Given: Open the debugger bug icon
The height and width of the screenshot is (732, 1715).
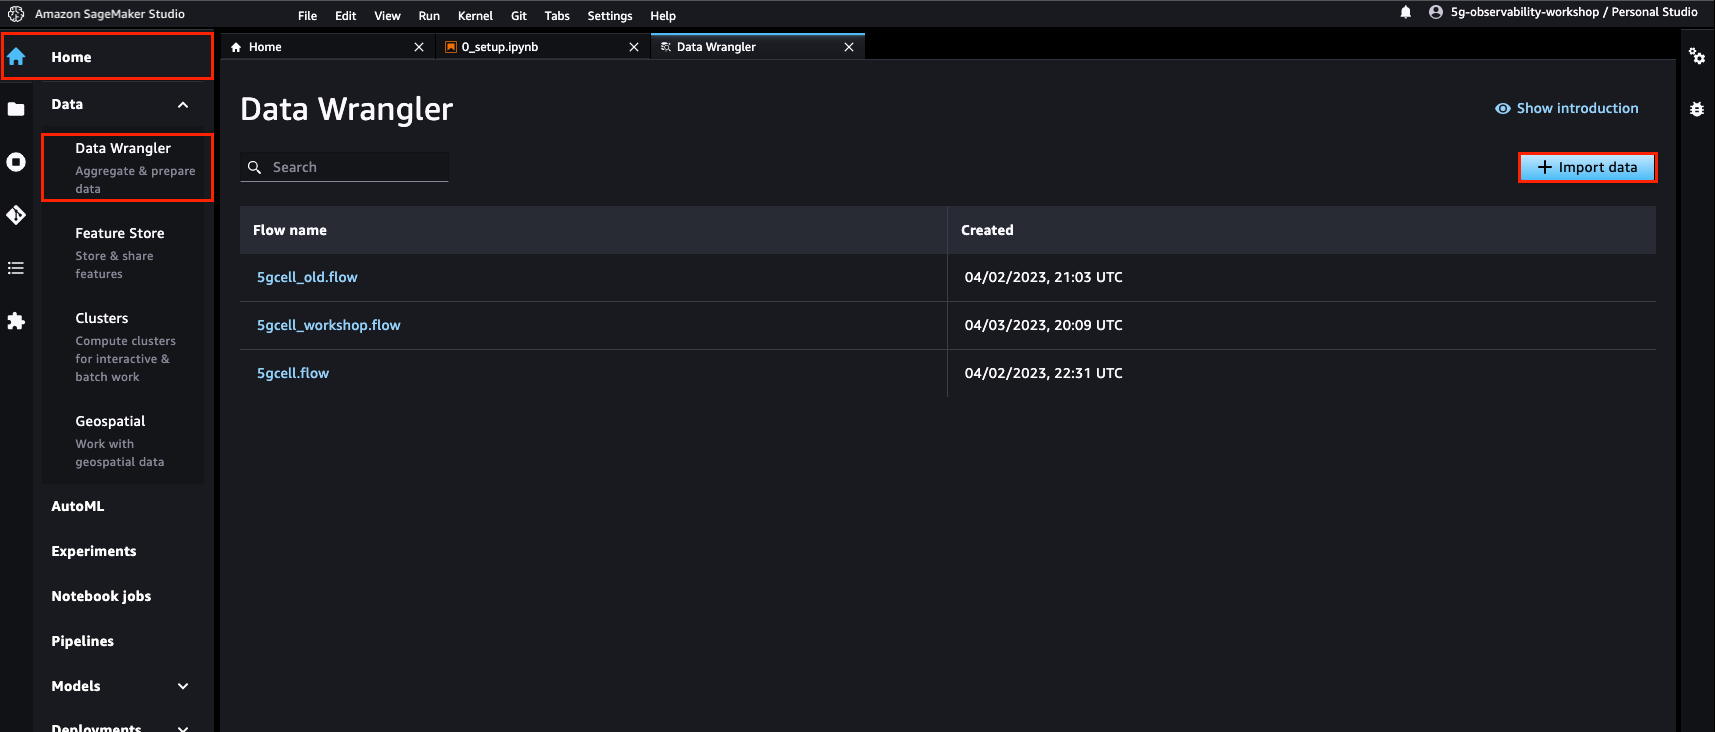Looking at the screenshot, I should [x=1697, y=109].
